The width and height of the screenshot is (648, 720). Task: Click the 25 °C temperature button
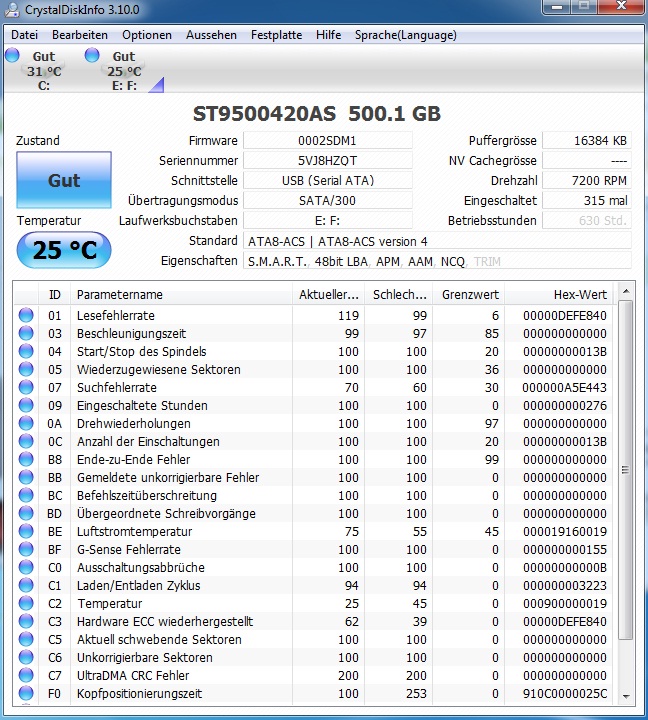coord(64,250)
